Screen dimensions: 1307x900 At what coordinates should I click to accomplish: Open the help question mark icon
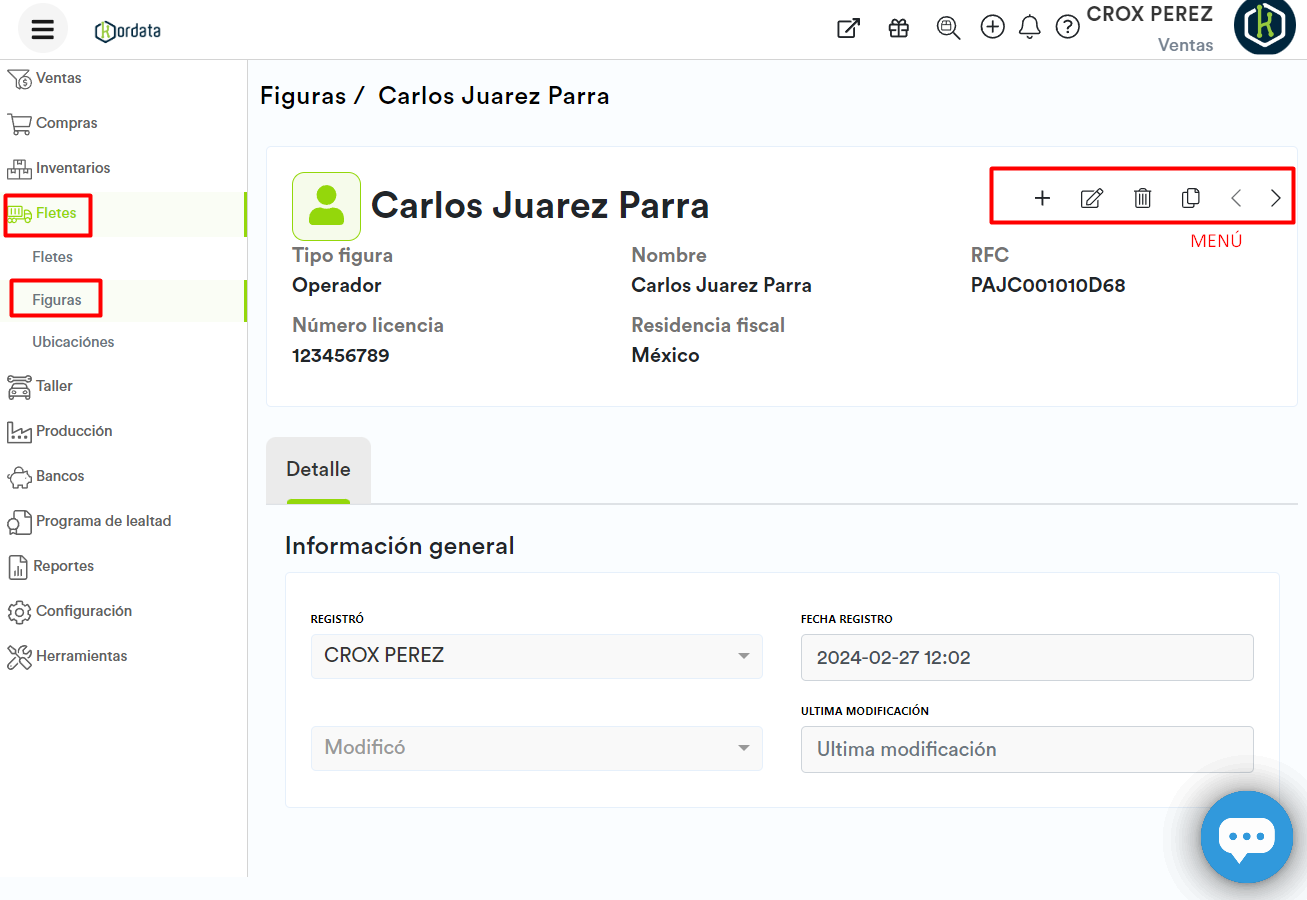coord(1068,28)
